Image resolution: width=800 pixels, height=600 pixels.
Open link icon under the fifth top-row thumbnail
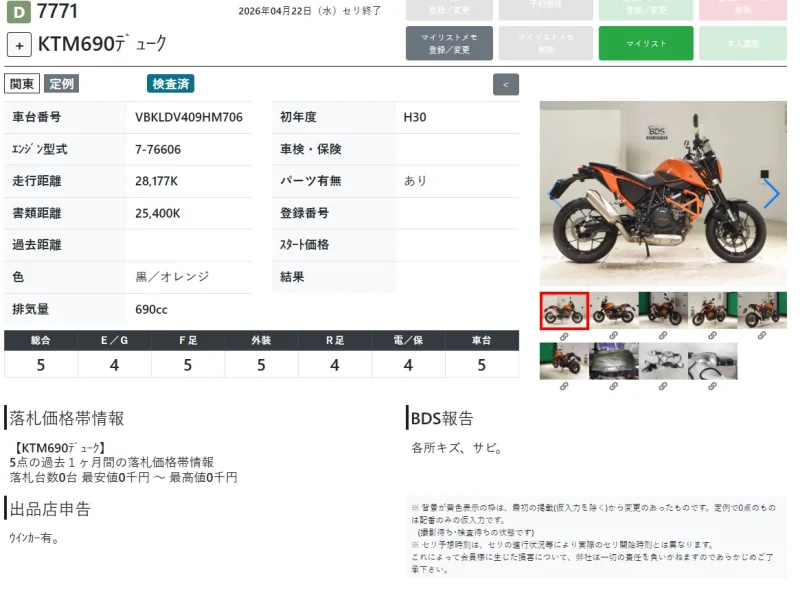pos(762,335)
